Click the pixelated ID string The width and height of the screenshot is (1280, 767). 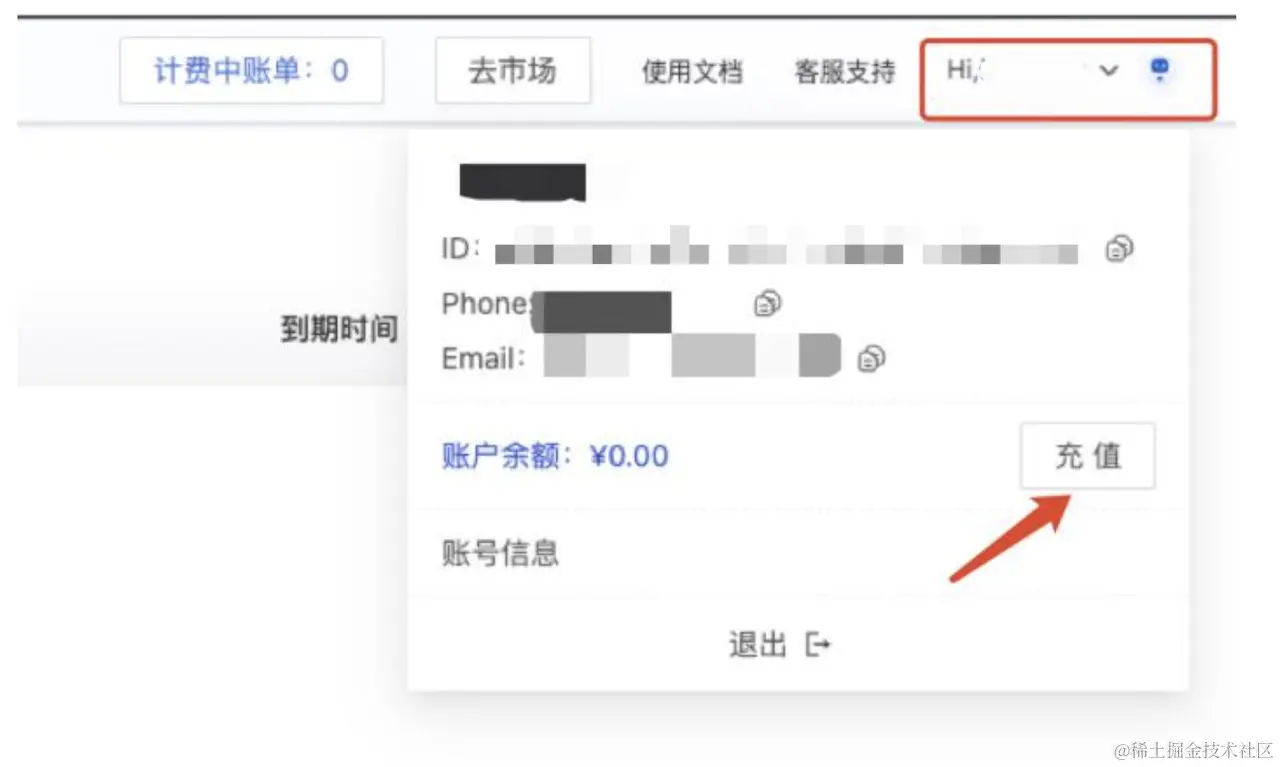click(787, 250)
